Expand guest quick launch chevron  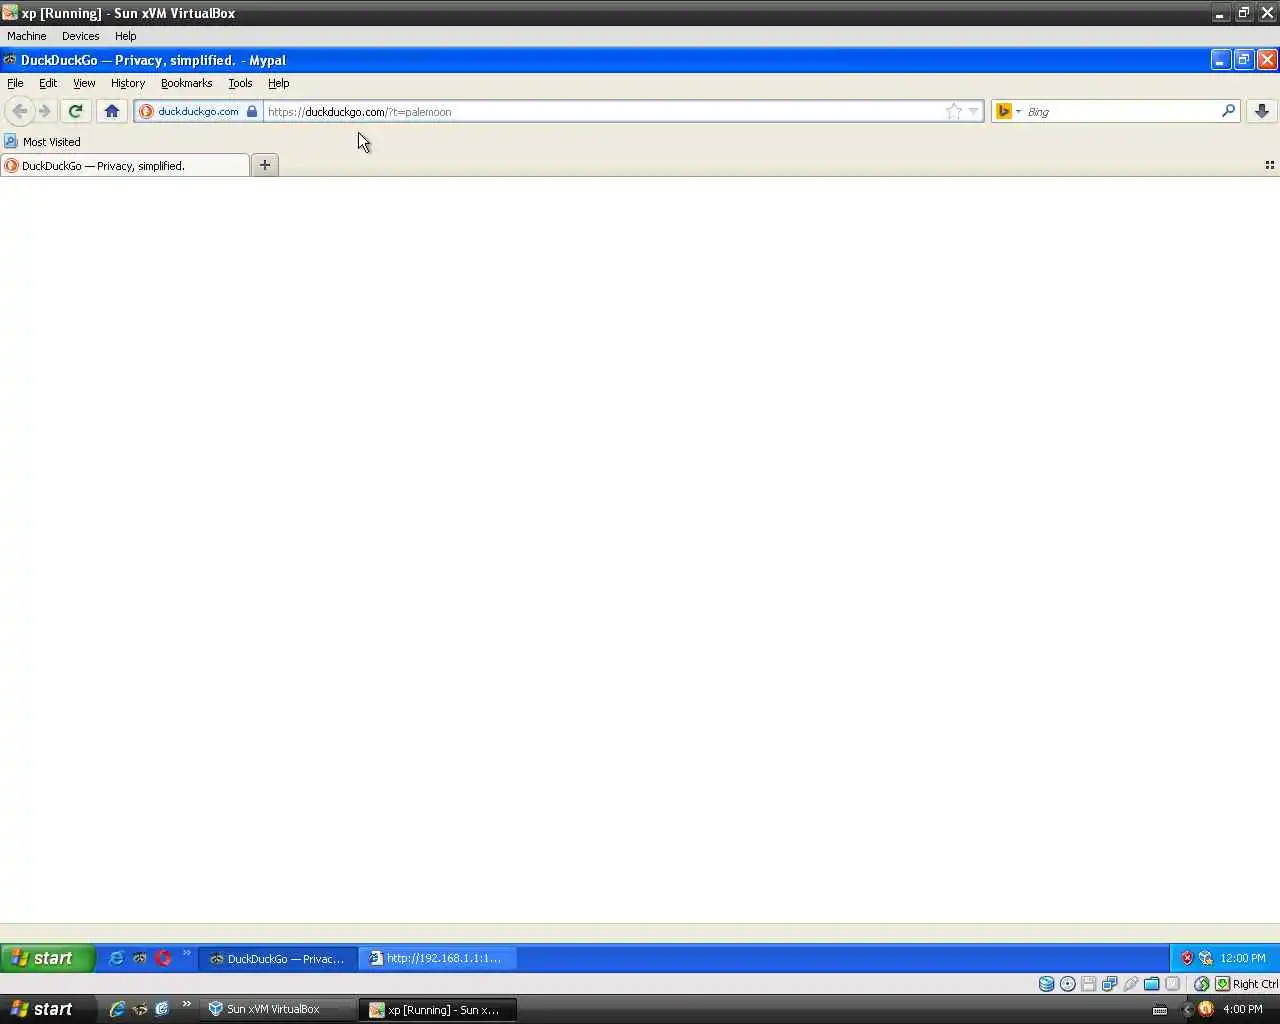point(186,953)
